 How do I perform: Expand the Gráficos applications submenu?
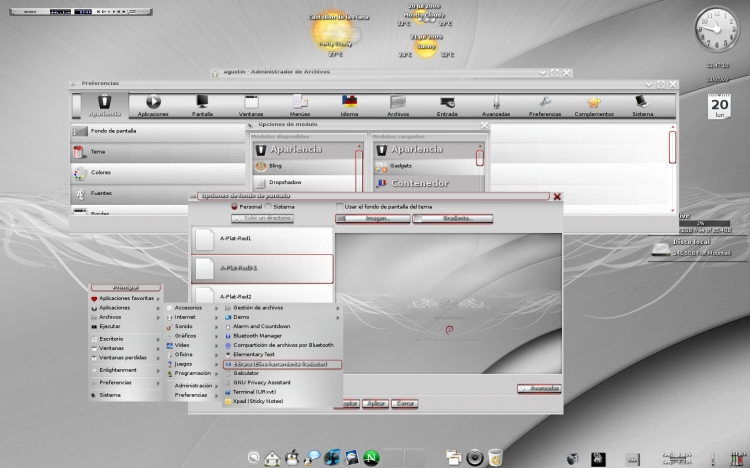click(192, 336)
